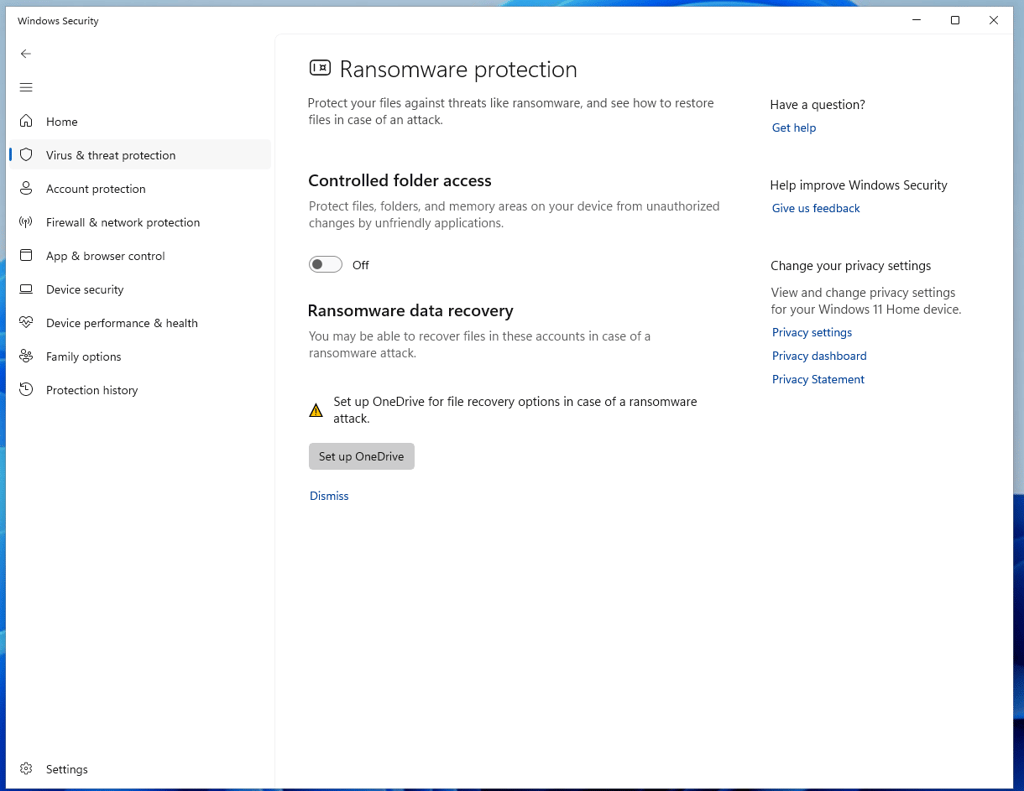Click the Ransomware data recovery heading
This screenshot has height=791, width=1024.
[x=410, y=311]
